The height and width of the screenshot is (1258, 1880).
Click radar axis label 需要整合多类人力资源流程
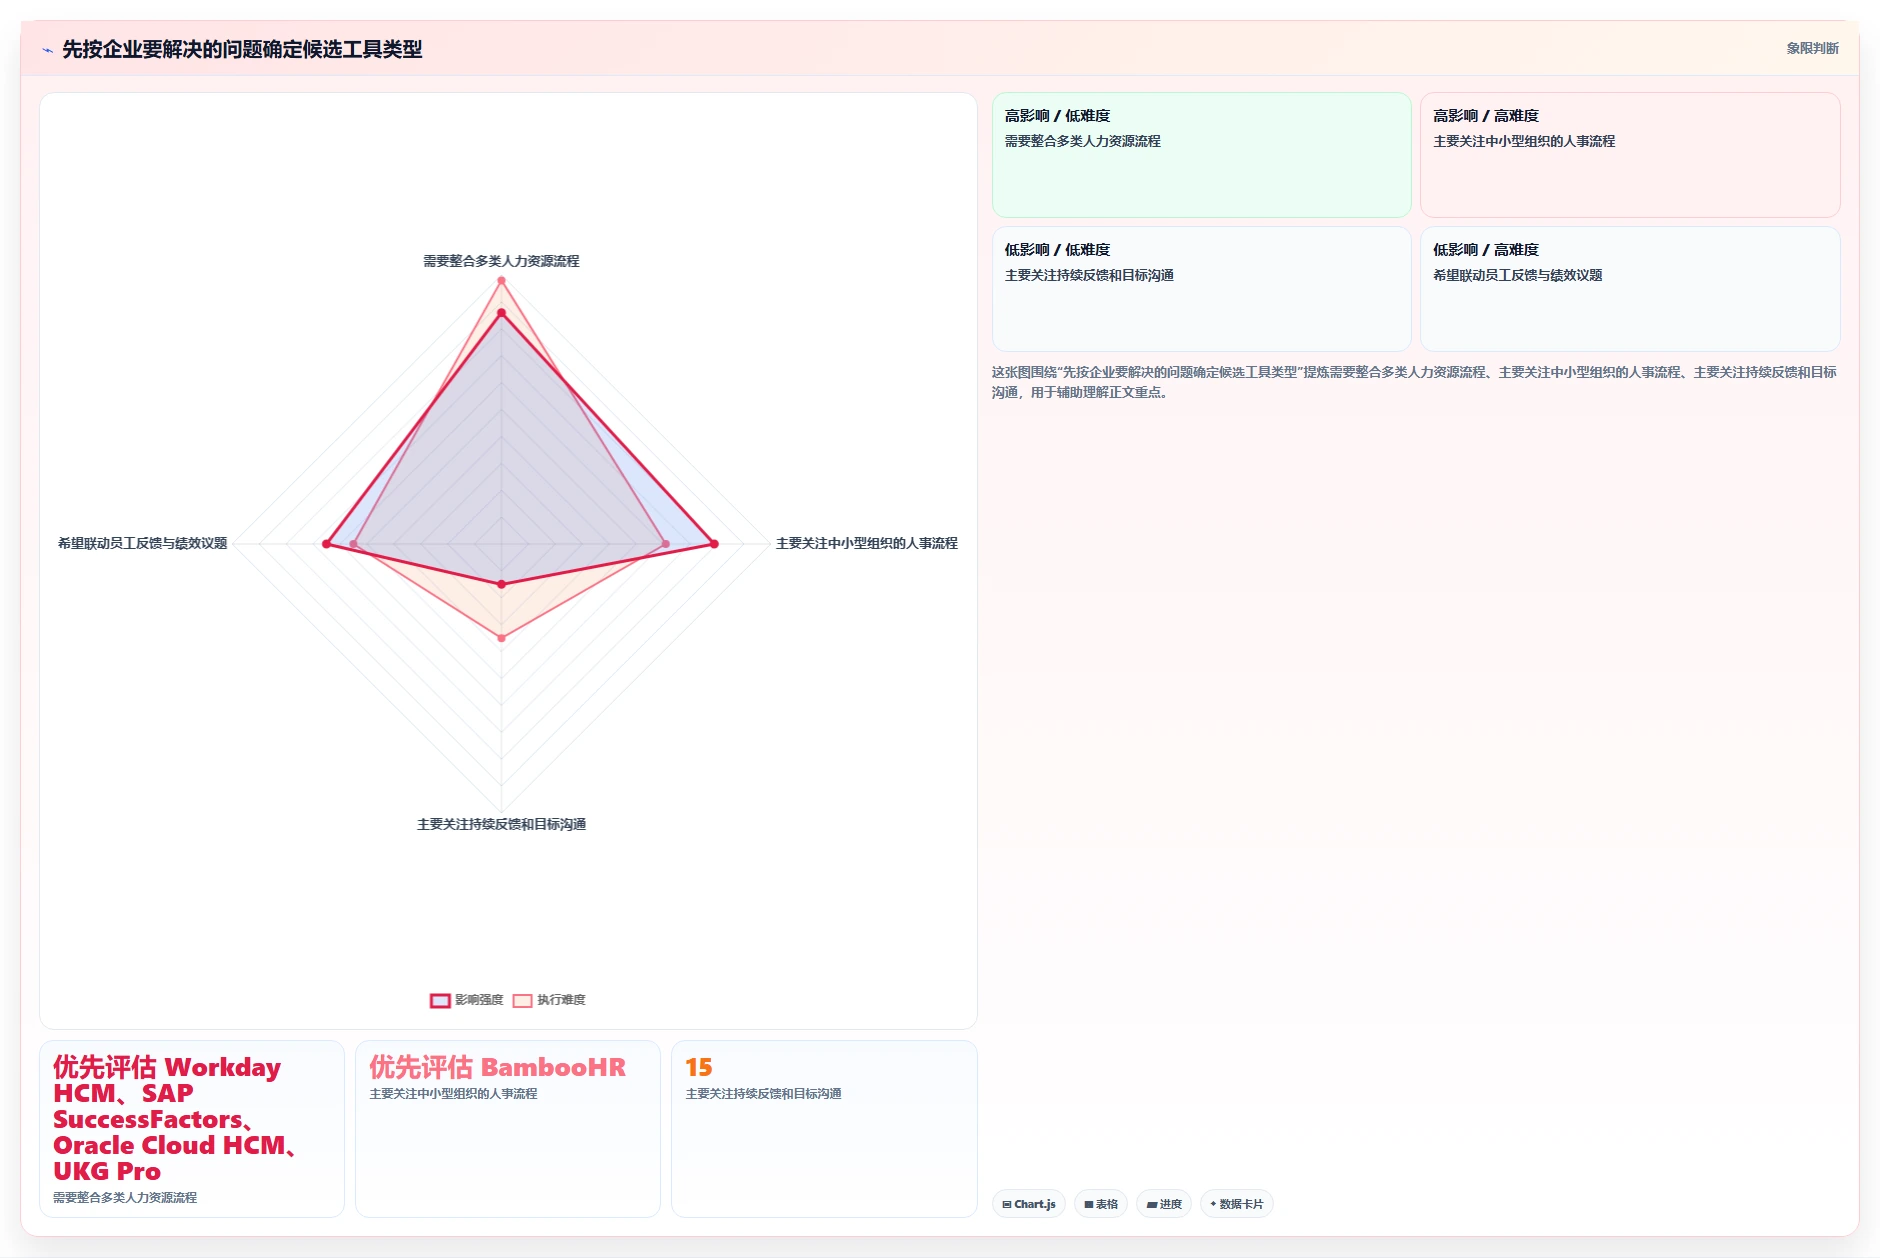(x=501, y=261)
